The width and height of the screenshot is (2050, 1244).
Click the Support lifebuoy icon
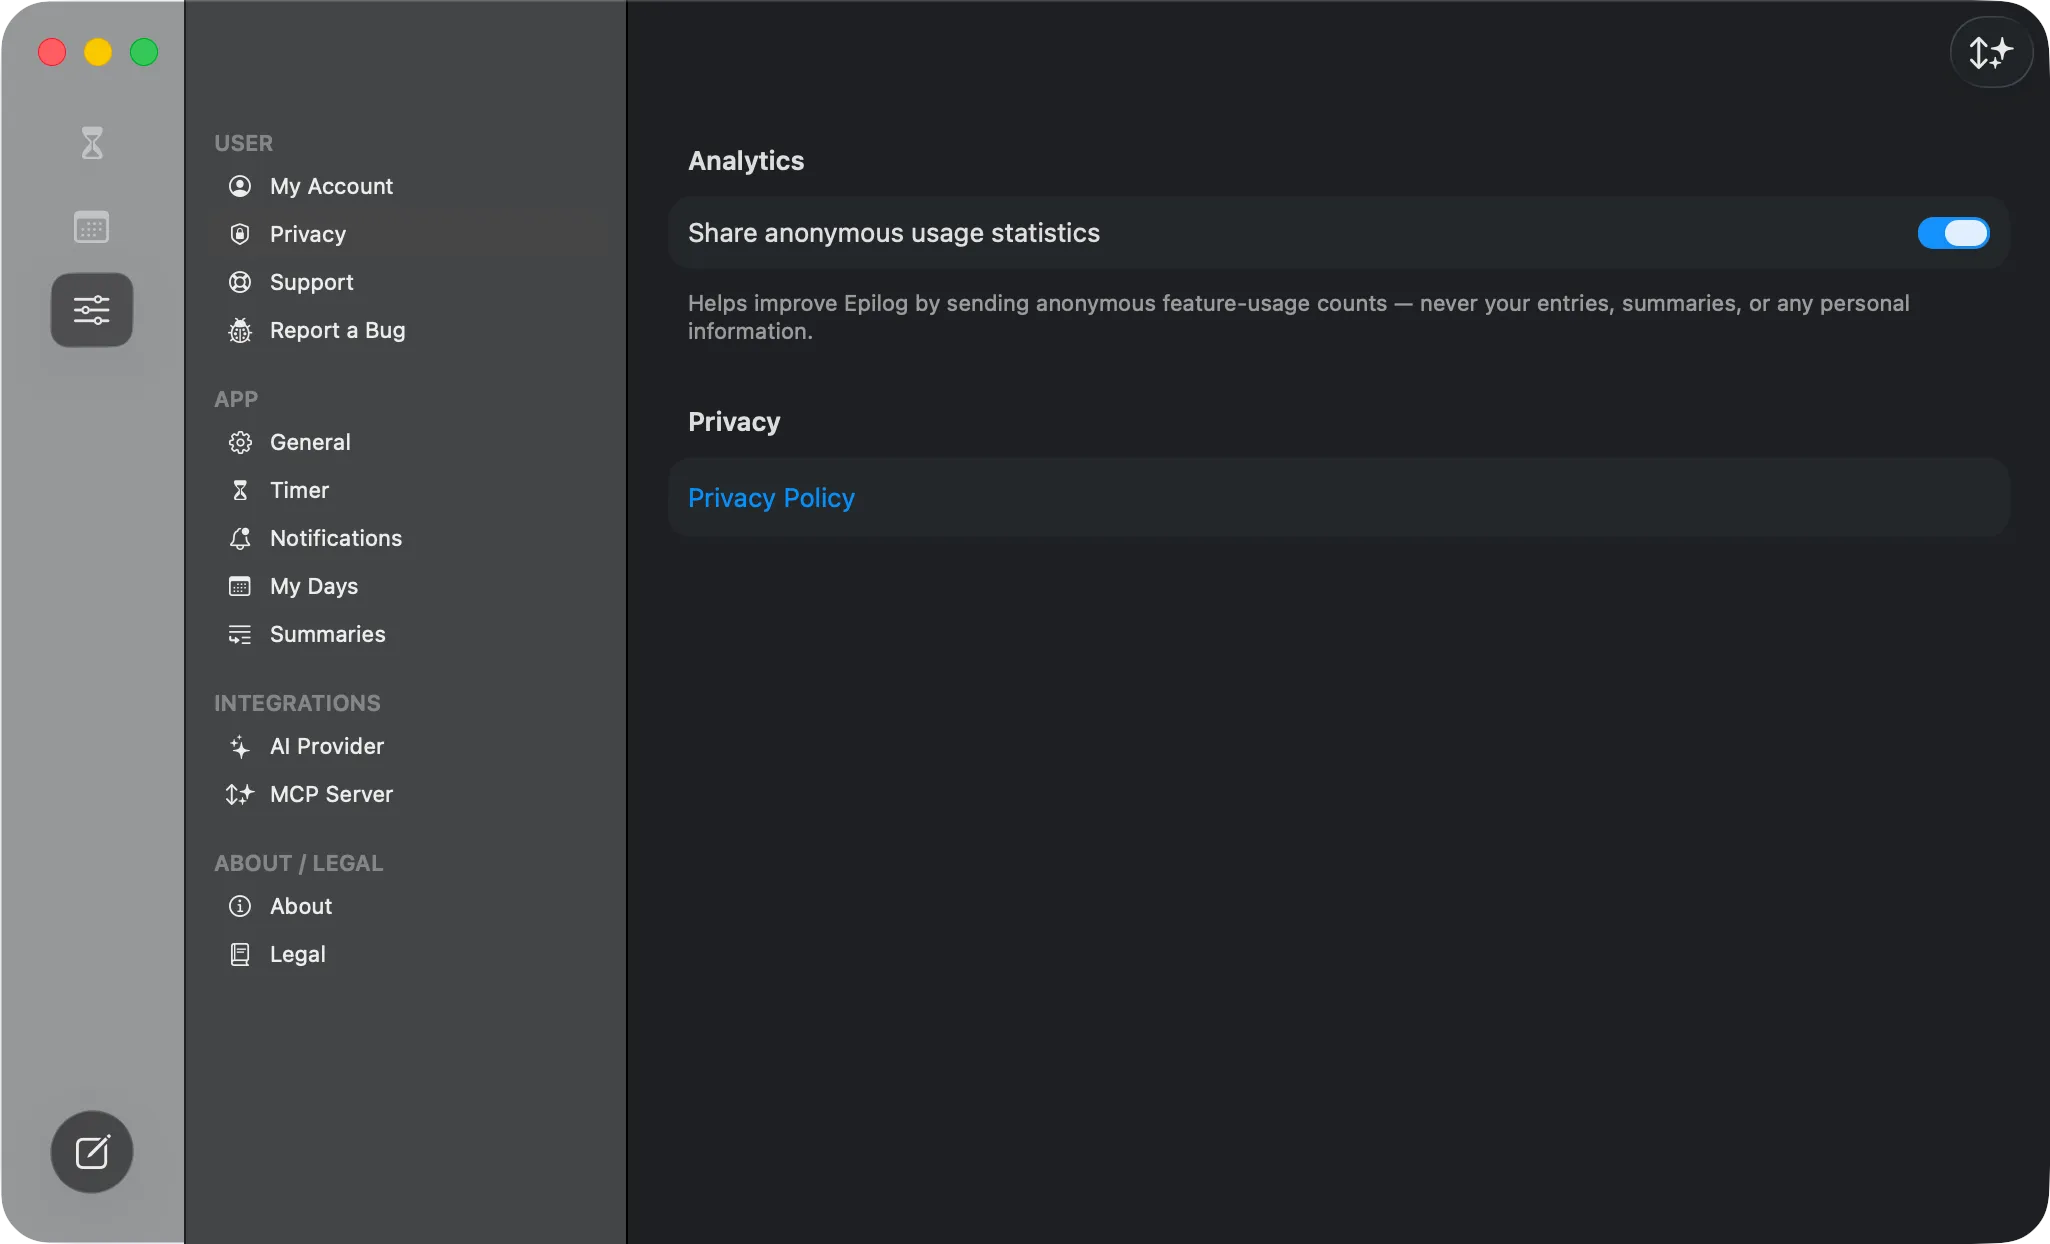(240, 282)
